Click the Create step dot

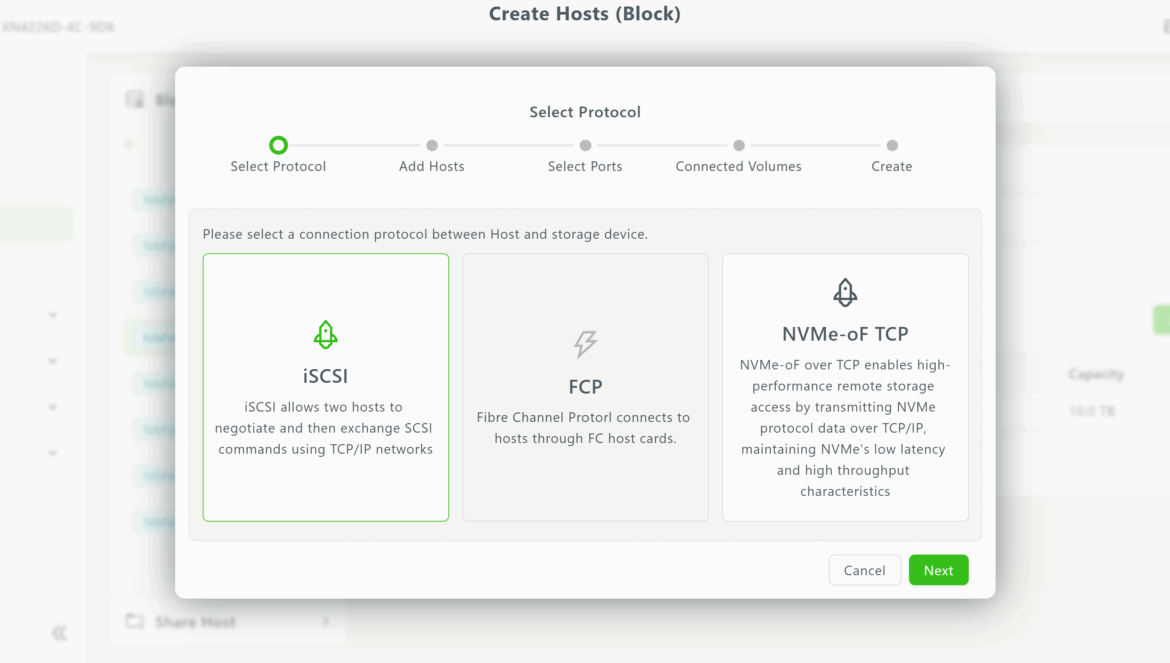click(x=892, y=145)
